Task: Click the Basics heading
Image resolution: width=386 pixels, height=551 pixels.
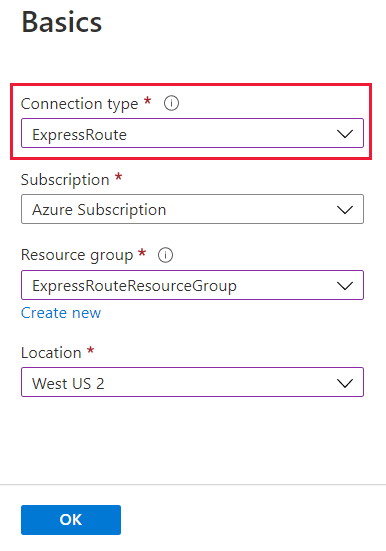Action: [x=62, y=22]
